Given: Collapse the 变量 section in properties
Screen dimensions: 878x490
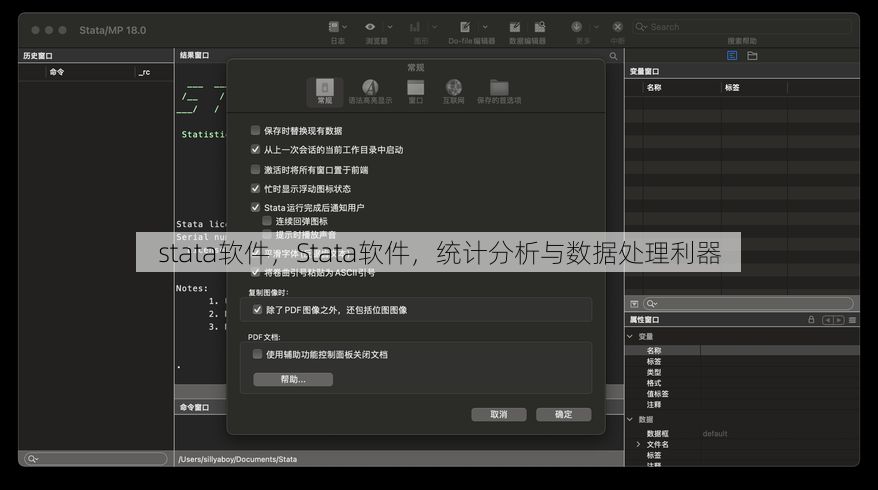Looking at the screenshot, I should pyautogui.click(x=630, y=337).
